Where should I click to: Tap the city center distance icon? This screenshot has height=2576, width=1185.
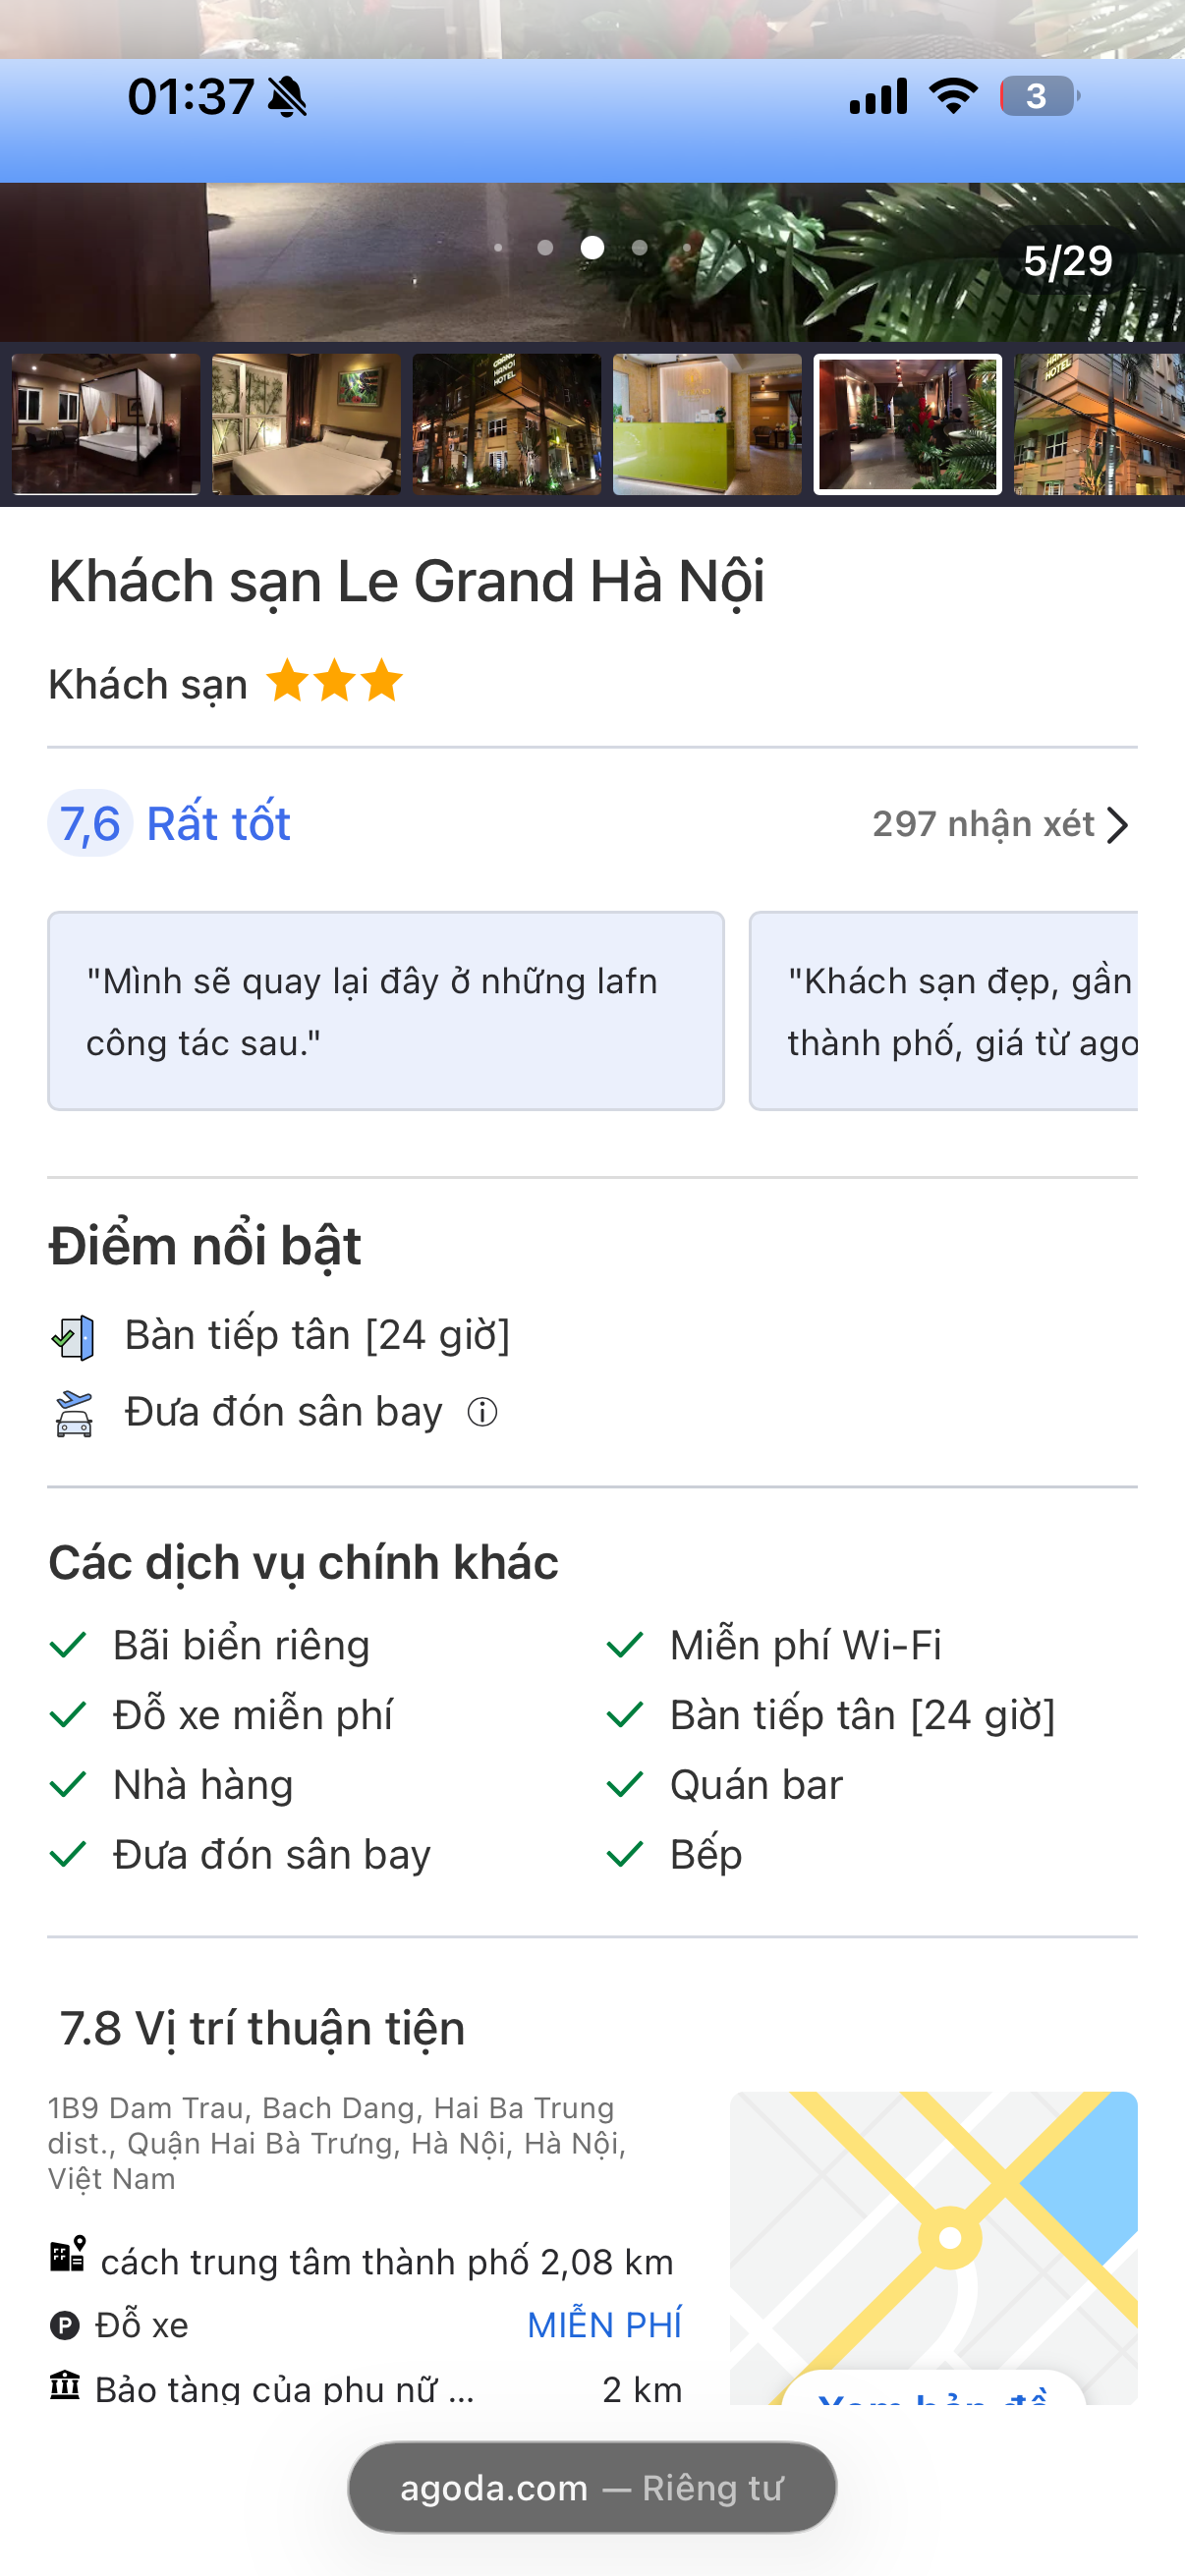point(67,2255)
